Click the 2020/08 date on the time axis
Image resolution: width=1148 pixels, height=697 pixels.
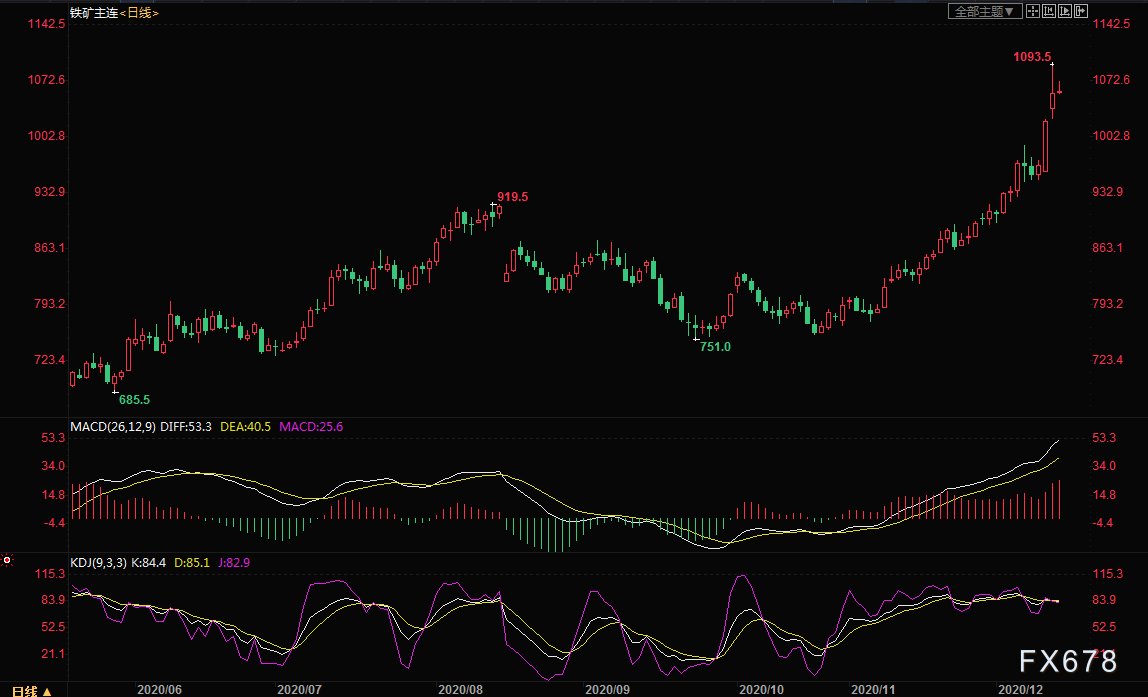click(x=461, y=689)
